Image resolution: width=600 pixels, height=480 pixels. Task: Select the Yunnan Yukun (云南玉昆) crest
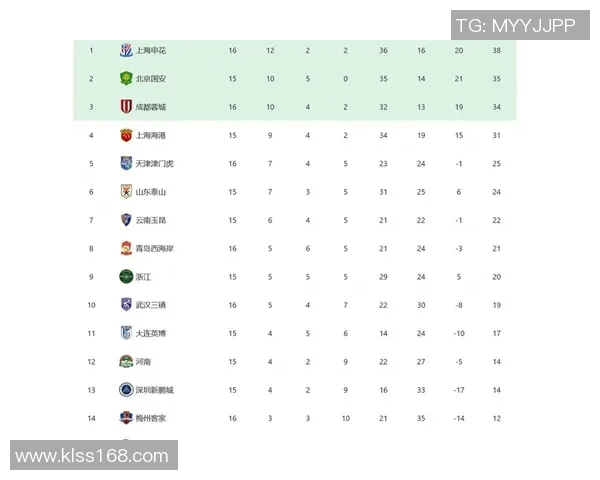(126, 220)
